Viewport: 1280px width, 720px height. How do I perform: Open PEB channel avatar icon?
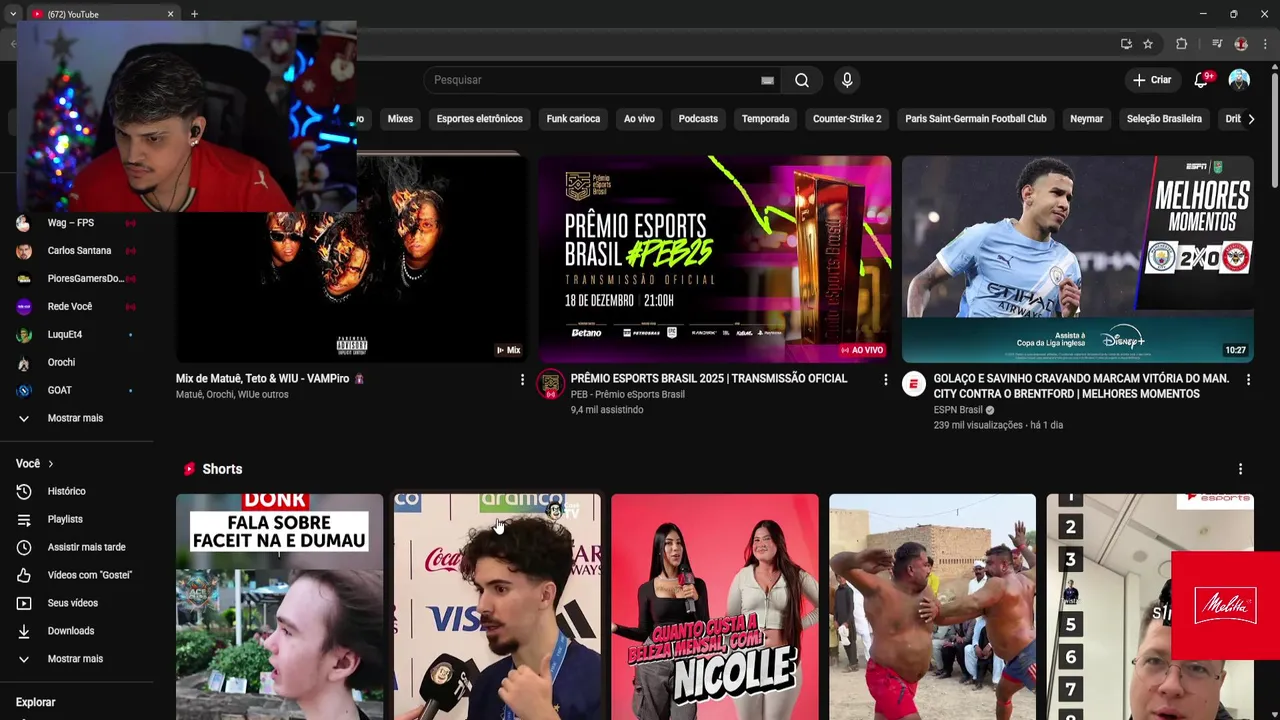click(550, 384)
